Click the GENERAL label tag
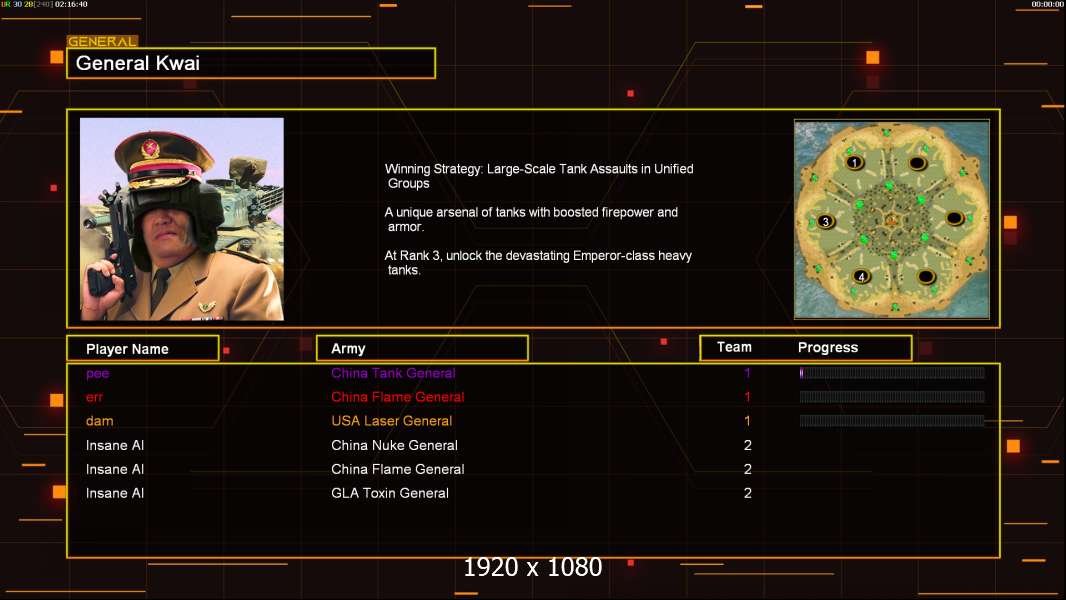This screenshot has width=1066, height=600. pyautogui.click(x=102, y=41)
